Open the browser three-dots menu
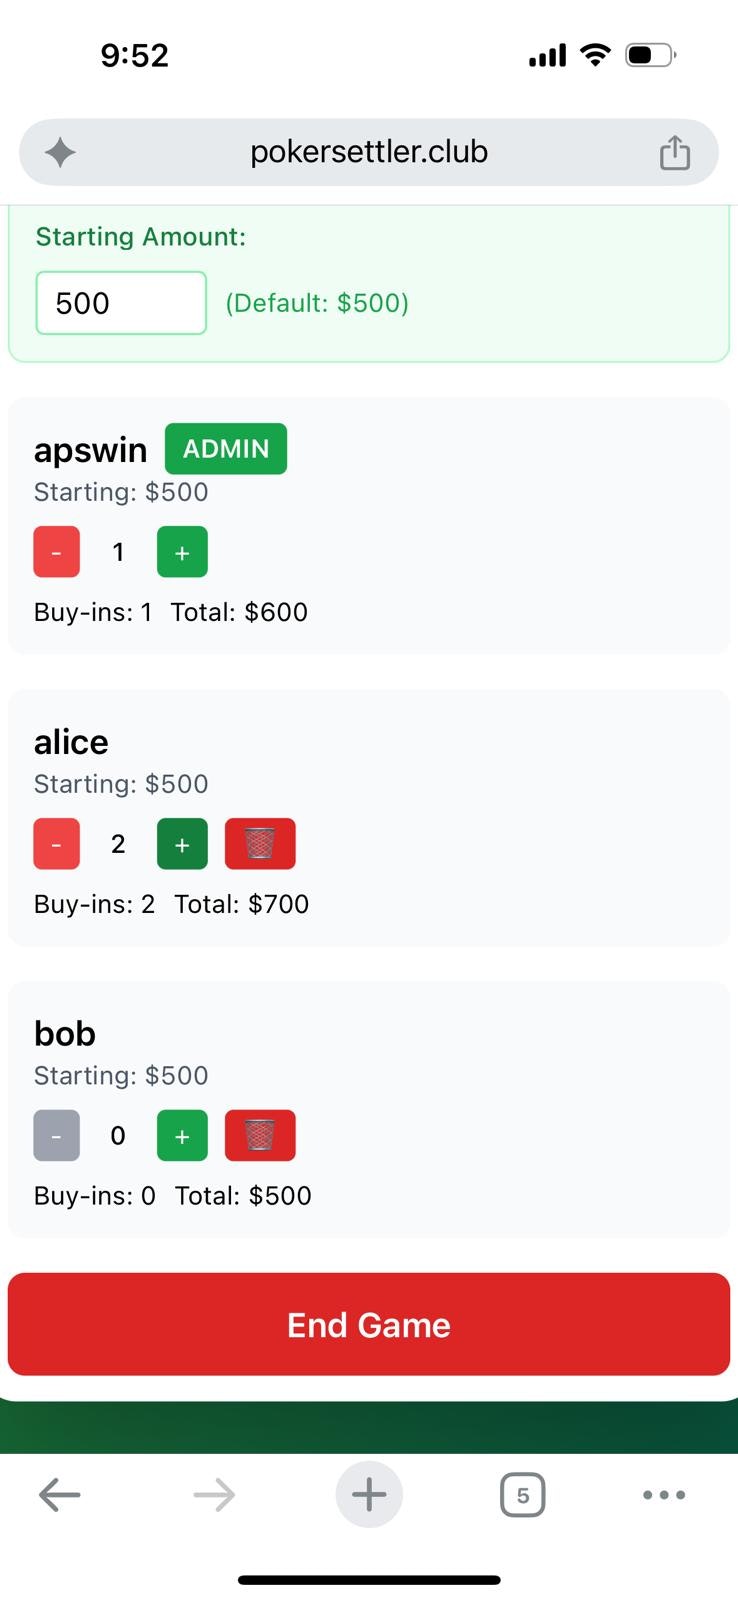The image size is (738, 1600). pyautogui.click(x=664, y=1495)
